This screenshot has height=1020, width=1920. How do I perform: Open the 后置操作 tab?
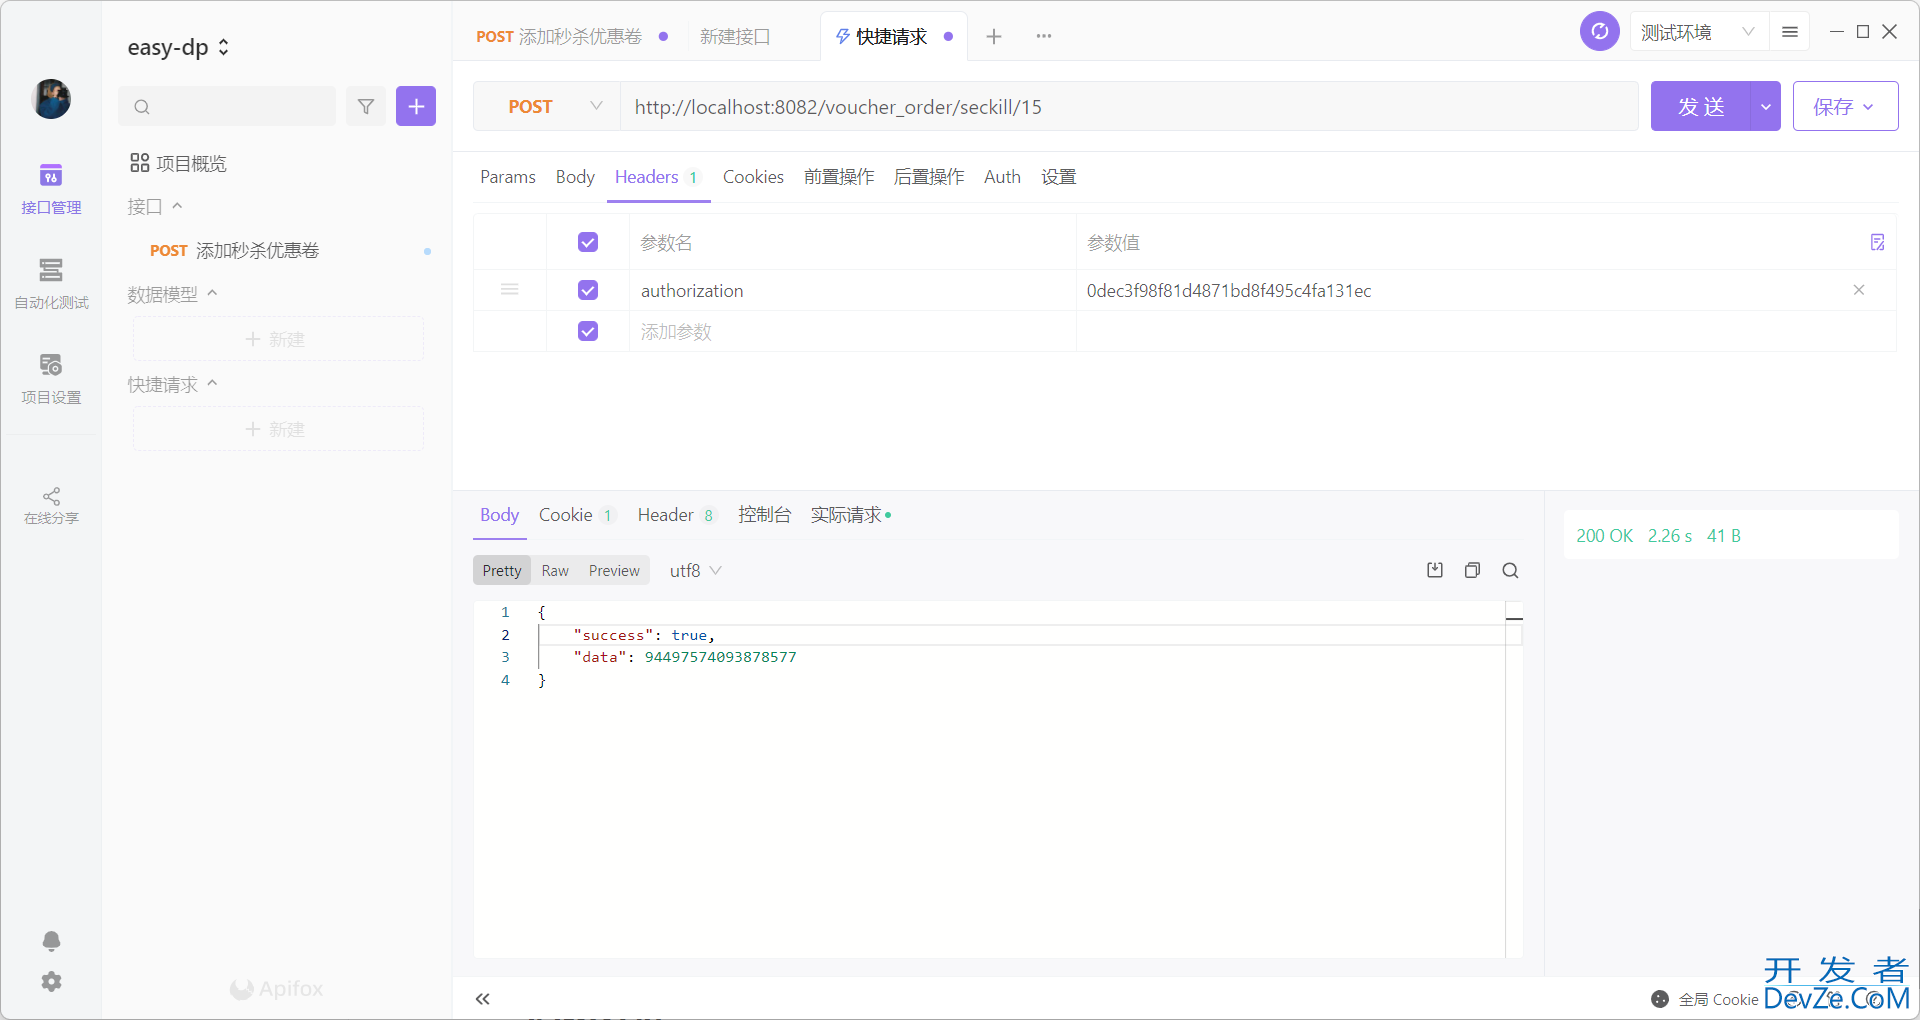click(x=929, y=177)
